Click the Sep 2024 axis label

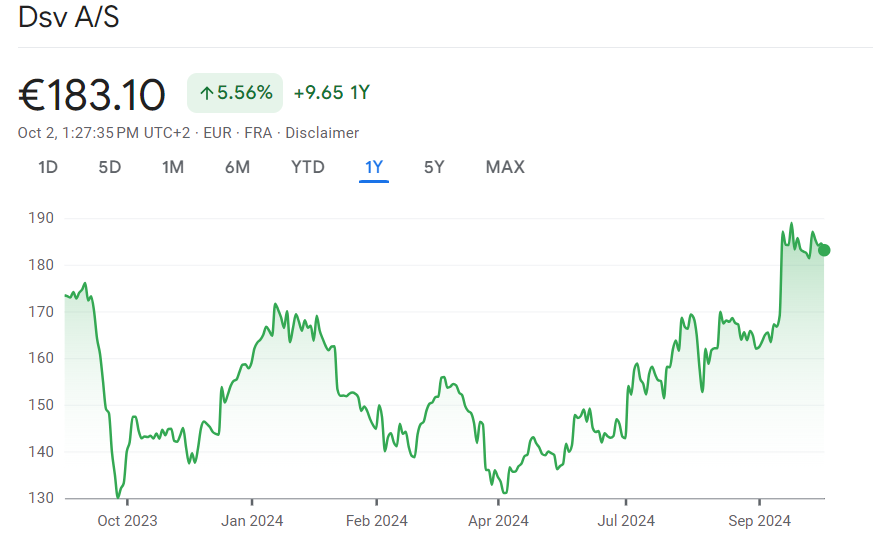(759, 521)
